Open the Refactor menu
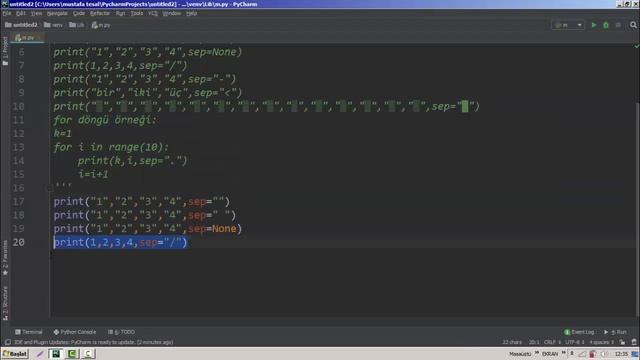The width and height of the screenshot is (640, 360). tap(100, 13)
